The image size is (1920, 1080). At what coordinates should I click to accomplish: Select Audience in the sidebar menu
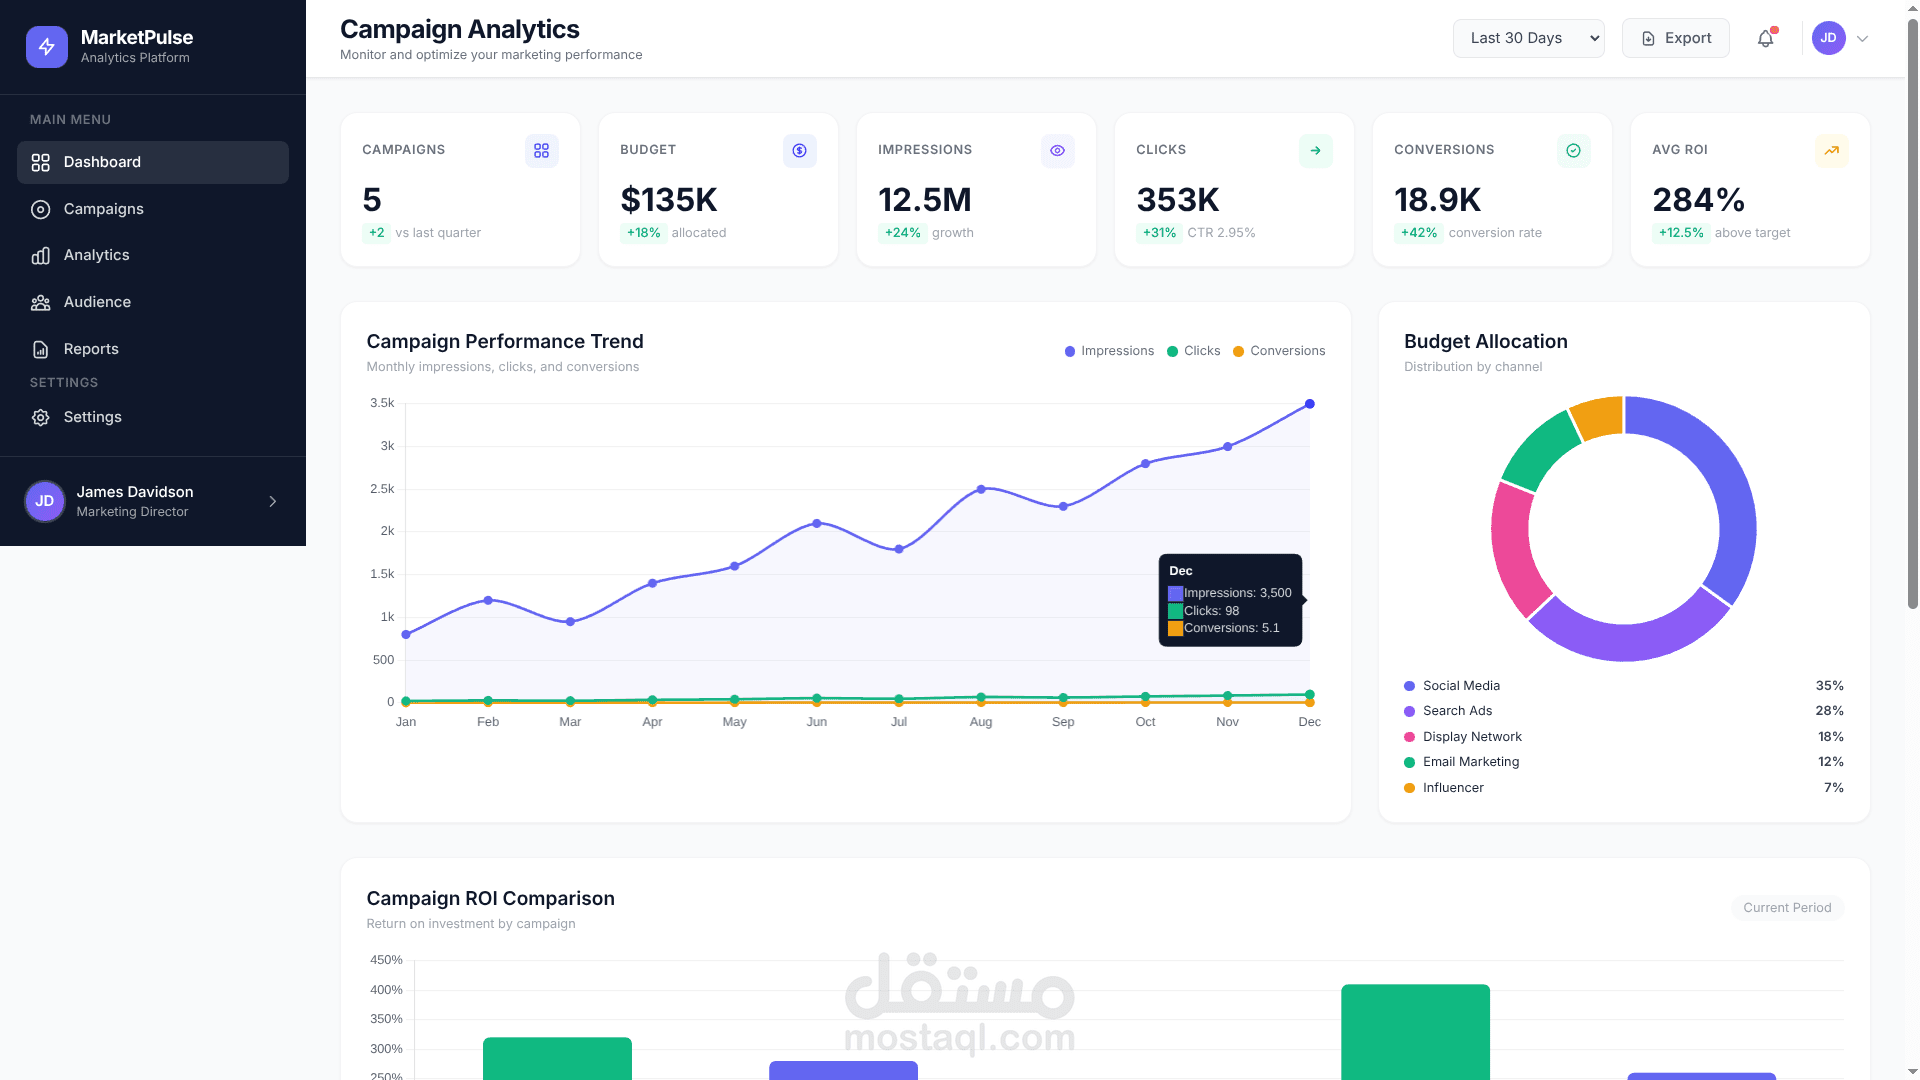[153, 302]
